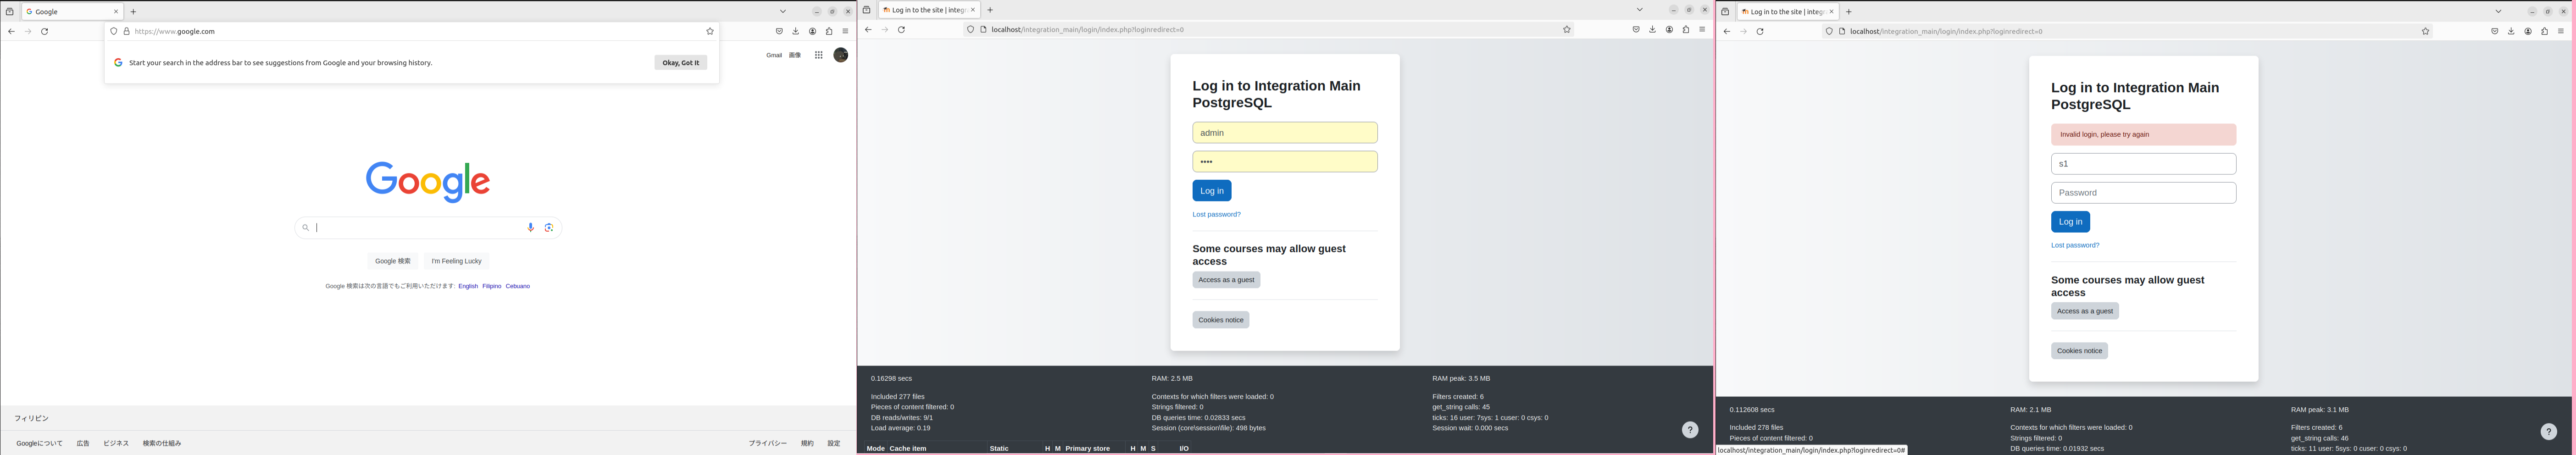Open Google apps grid icon
The image size is (2576, 455).
pos(818,55)
